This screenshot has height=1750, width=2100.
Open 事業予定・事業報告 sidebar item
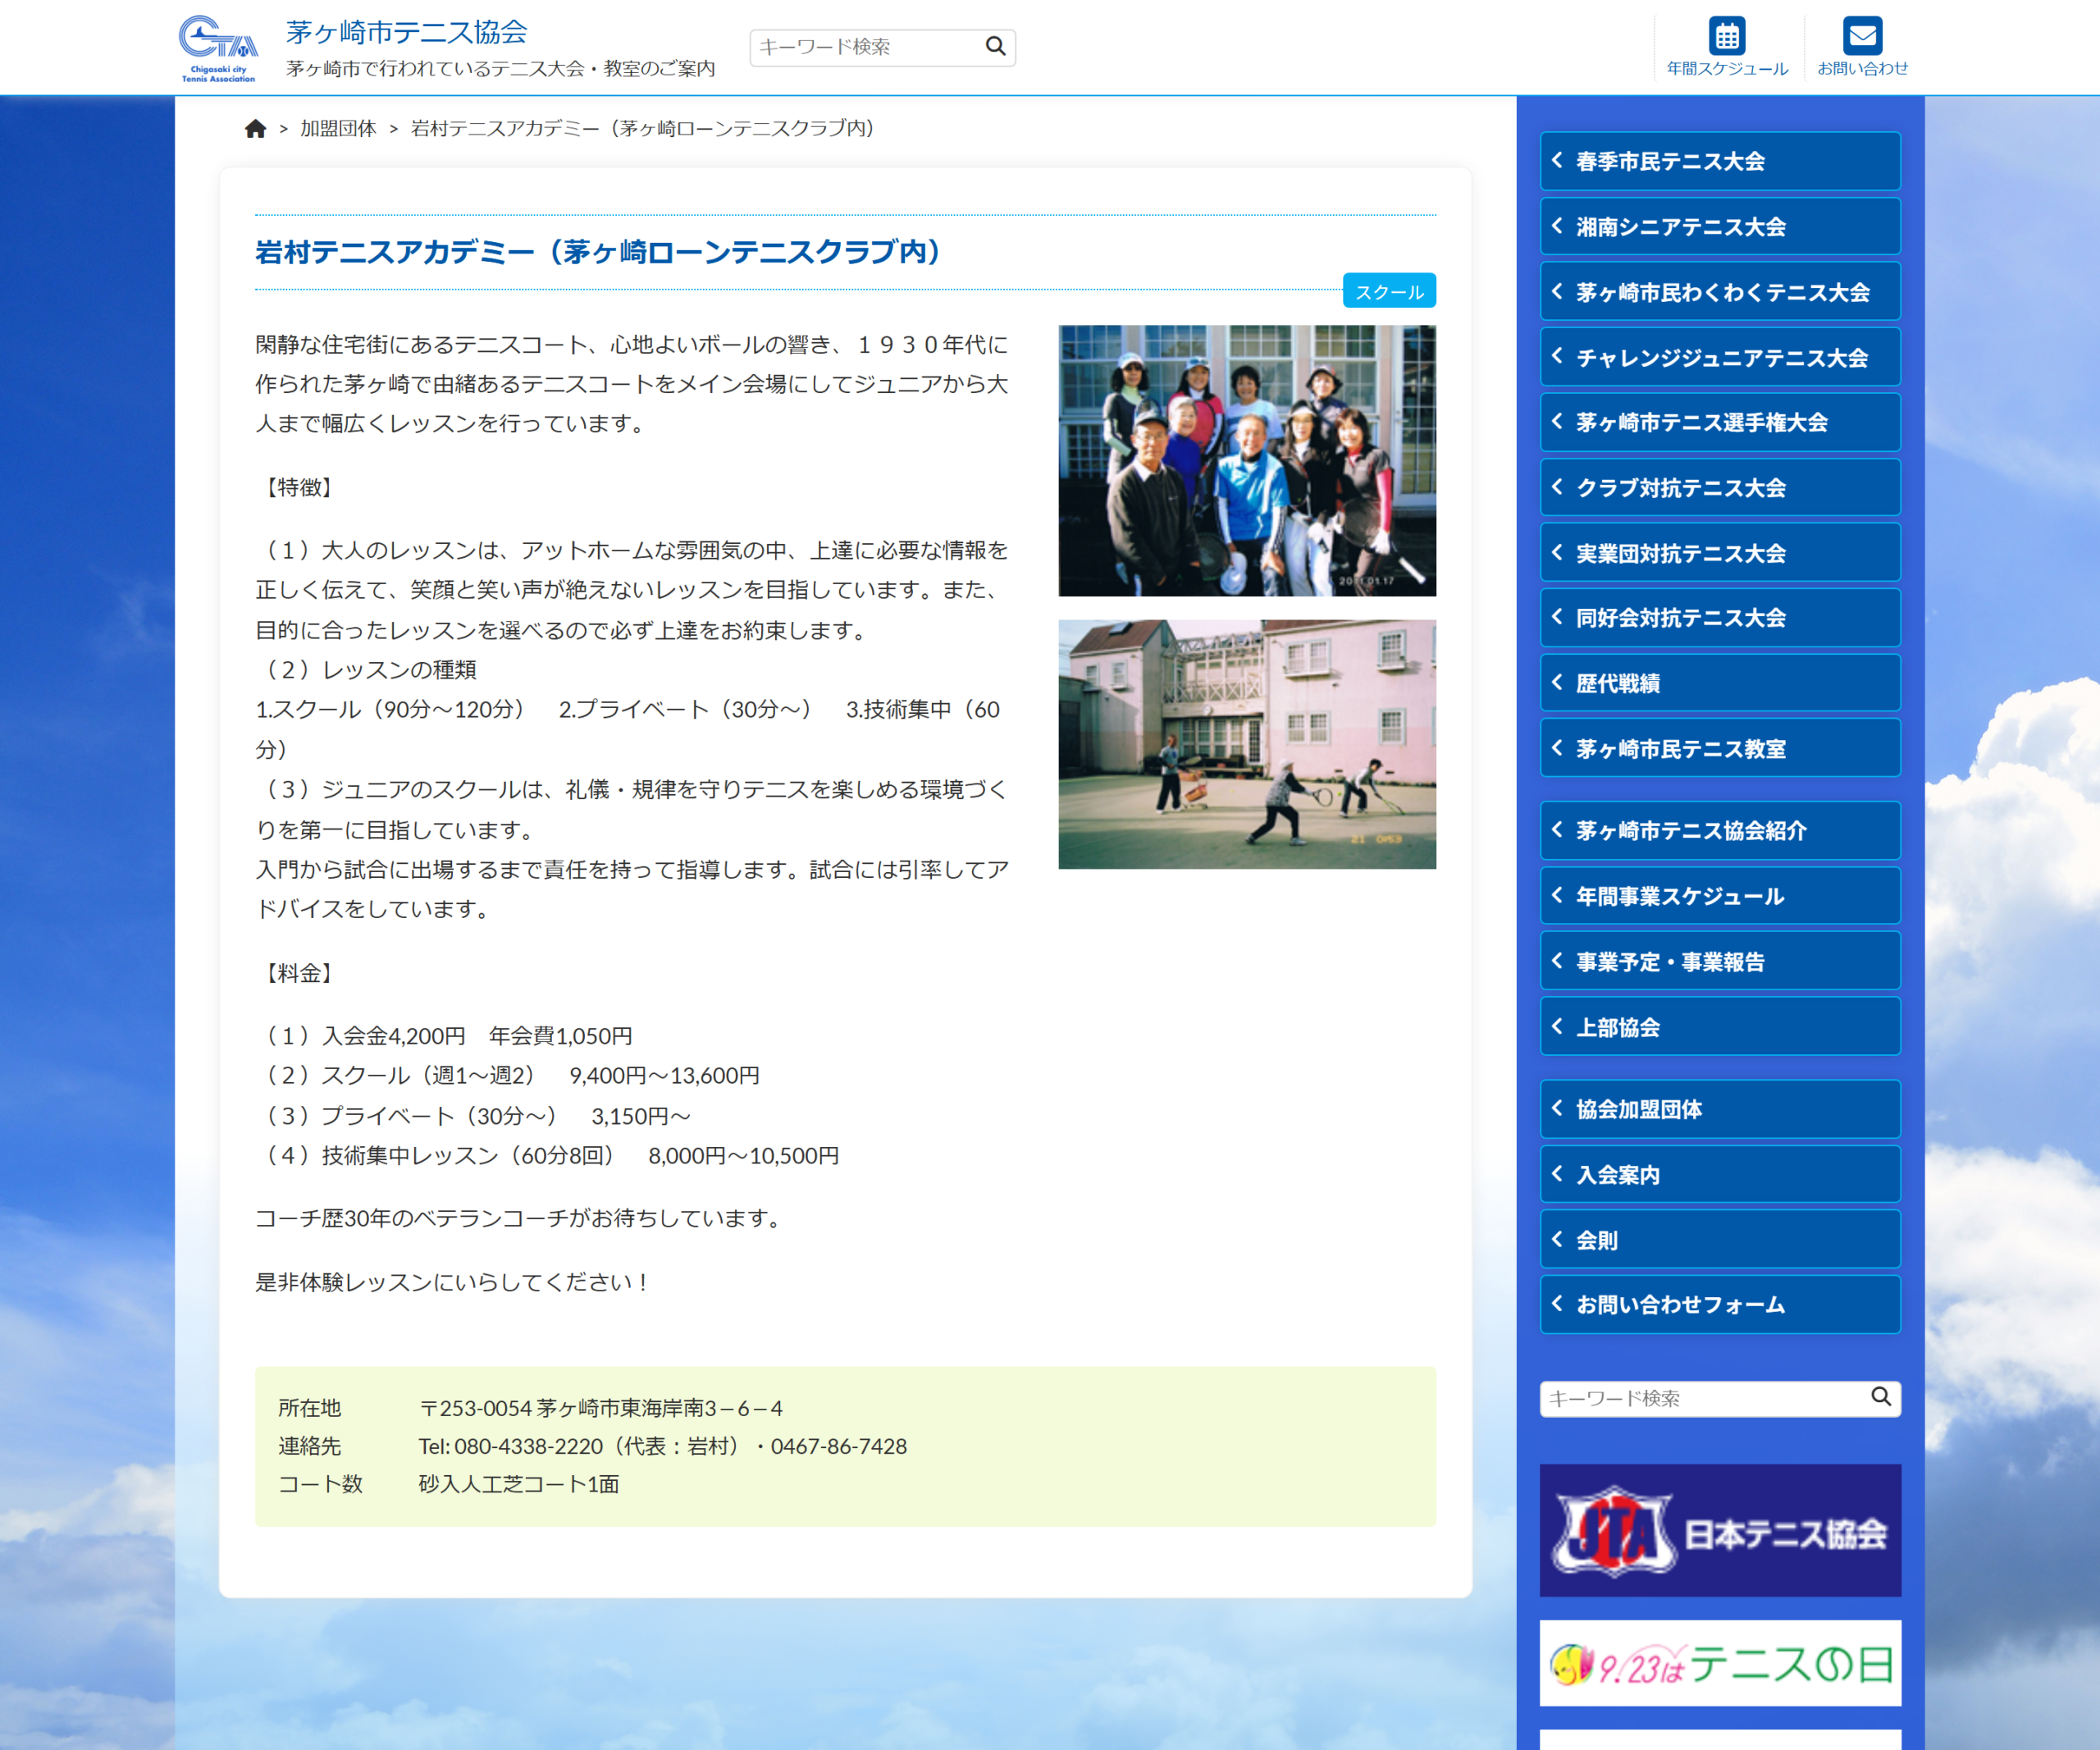point(1720,961)
